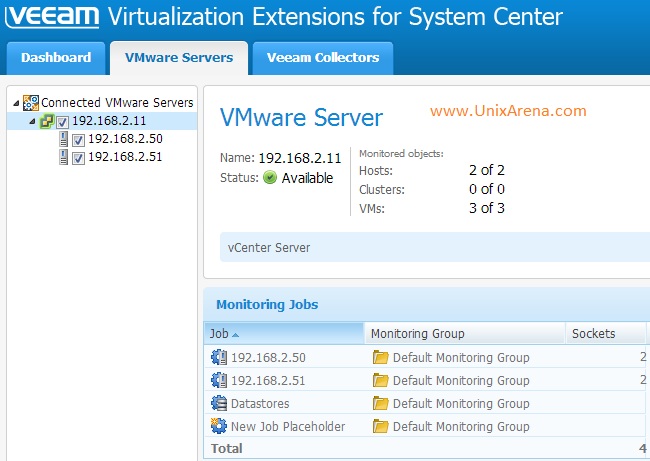Uncheck the 192.168.2.51 checkbox in tree
650x461 pixels.
(x=78, y=158)
